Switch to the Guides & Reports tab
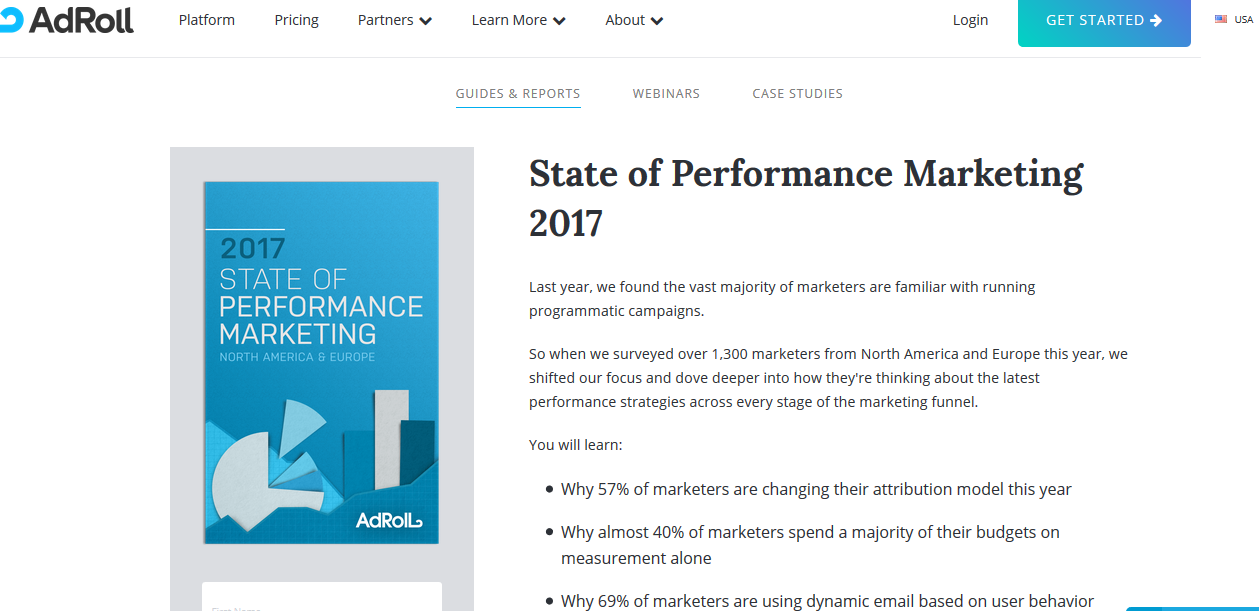The image size is (1259, 611). tap(518, 94)
